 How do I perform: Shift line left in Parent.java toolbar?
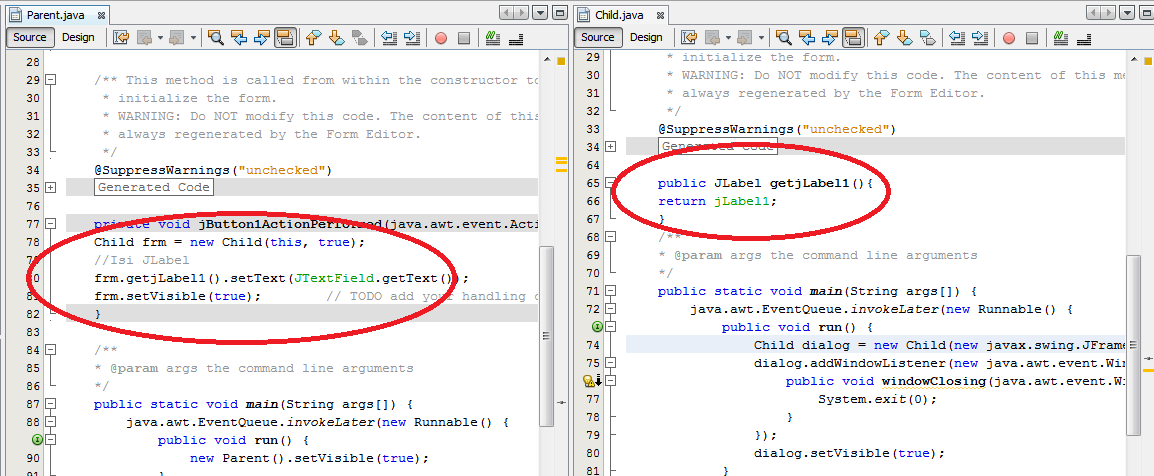click(x=389, y=38)
